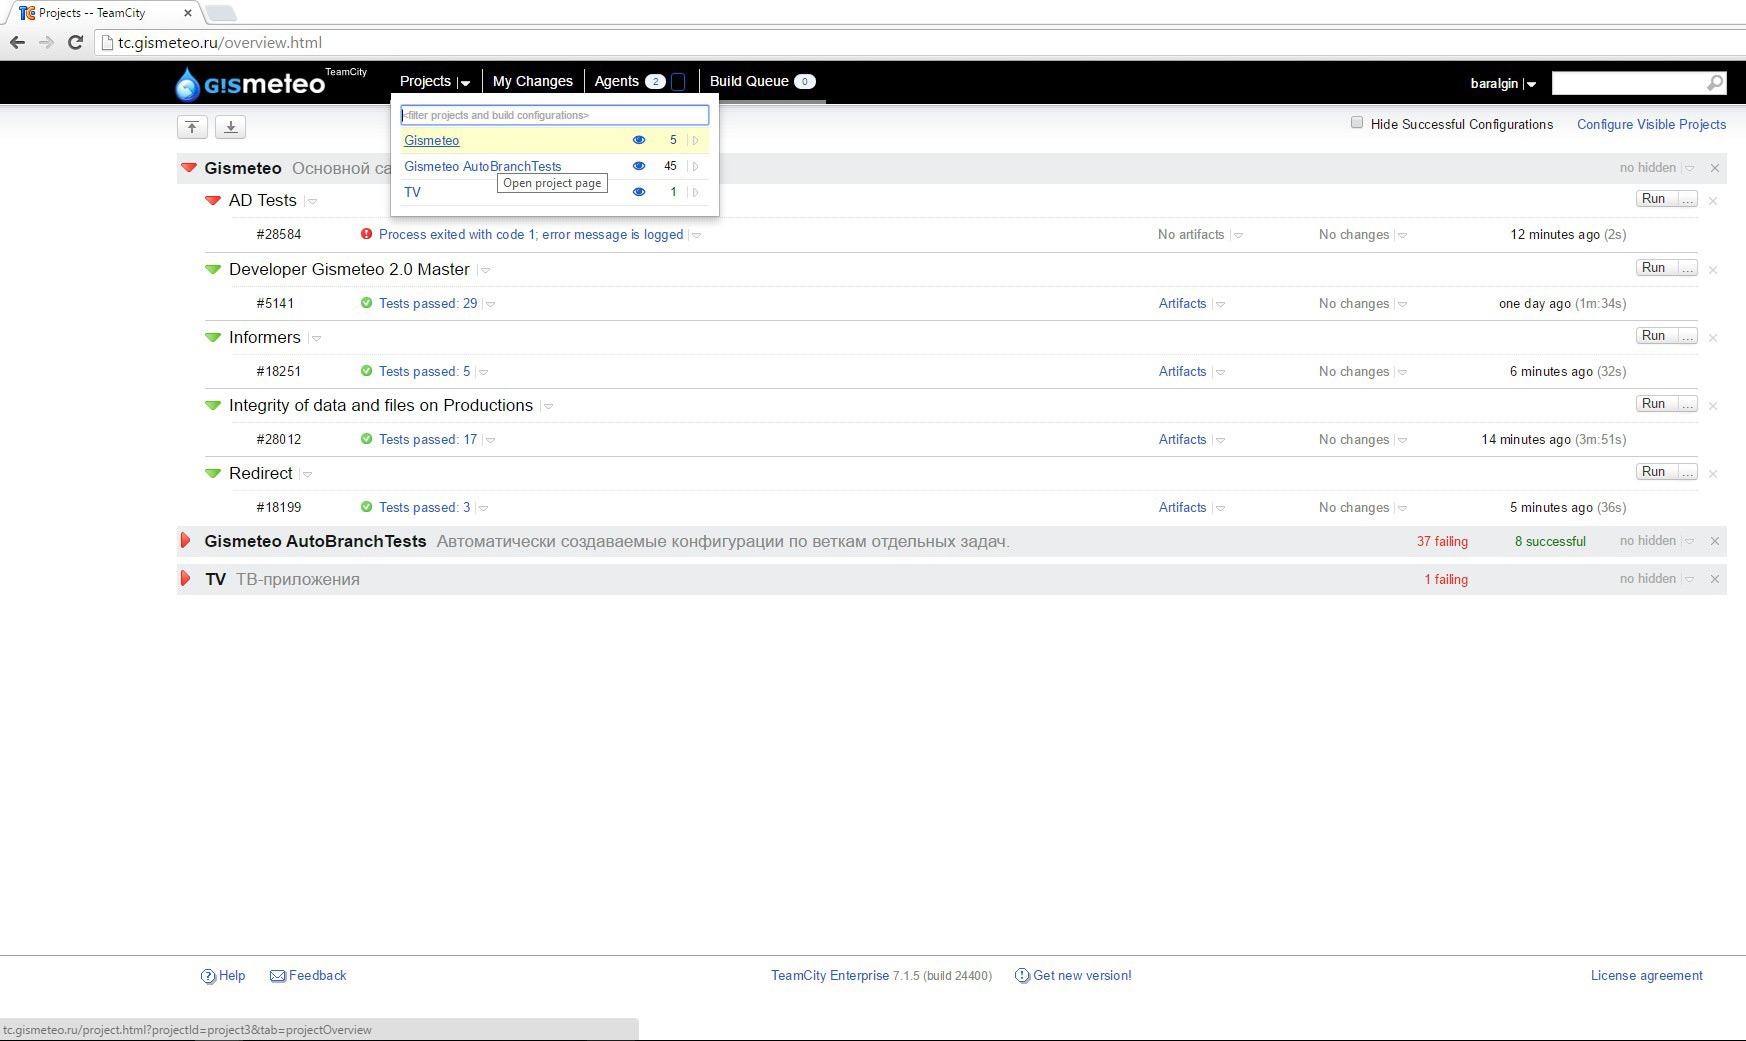1746x1041 pixels.
Task: Select Gismeteo in projects popup
Action: point(432,140)
